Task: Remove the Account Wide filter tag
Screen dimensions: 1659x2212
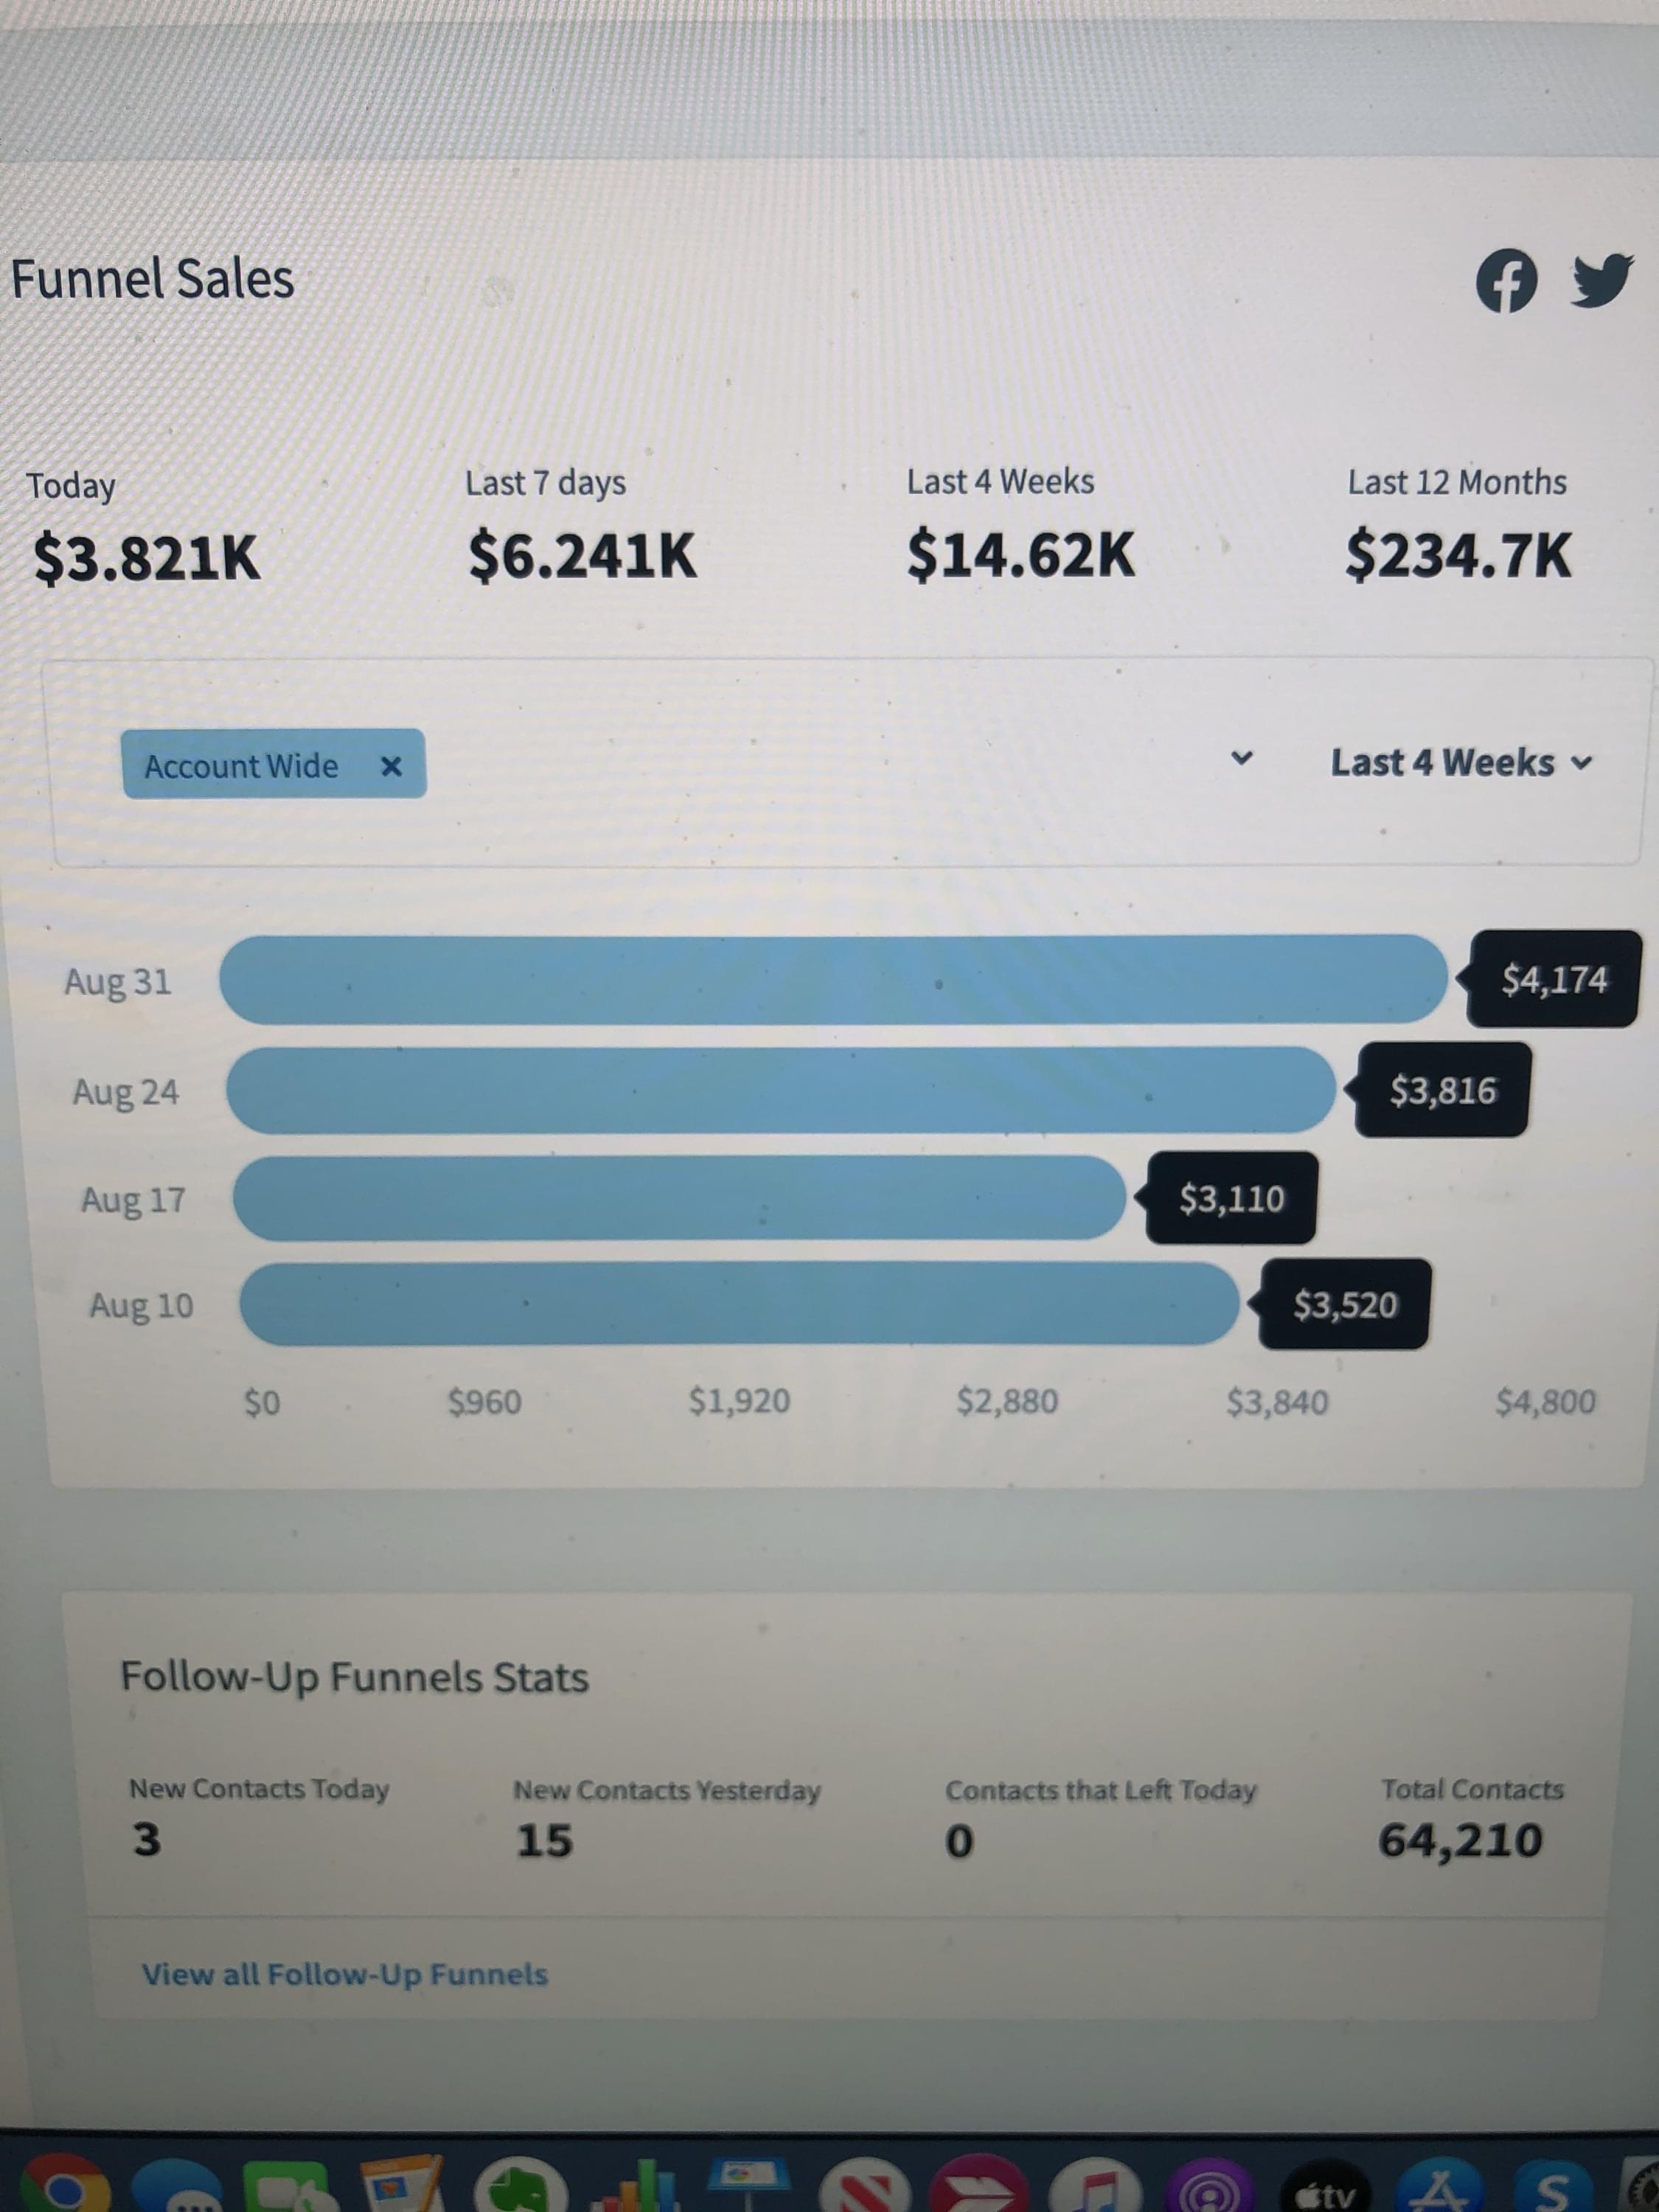Action: (391, 766)
